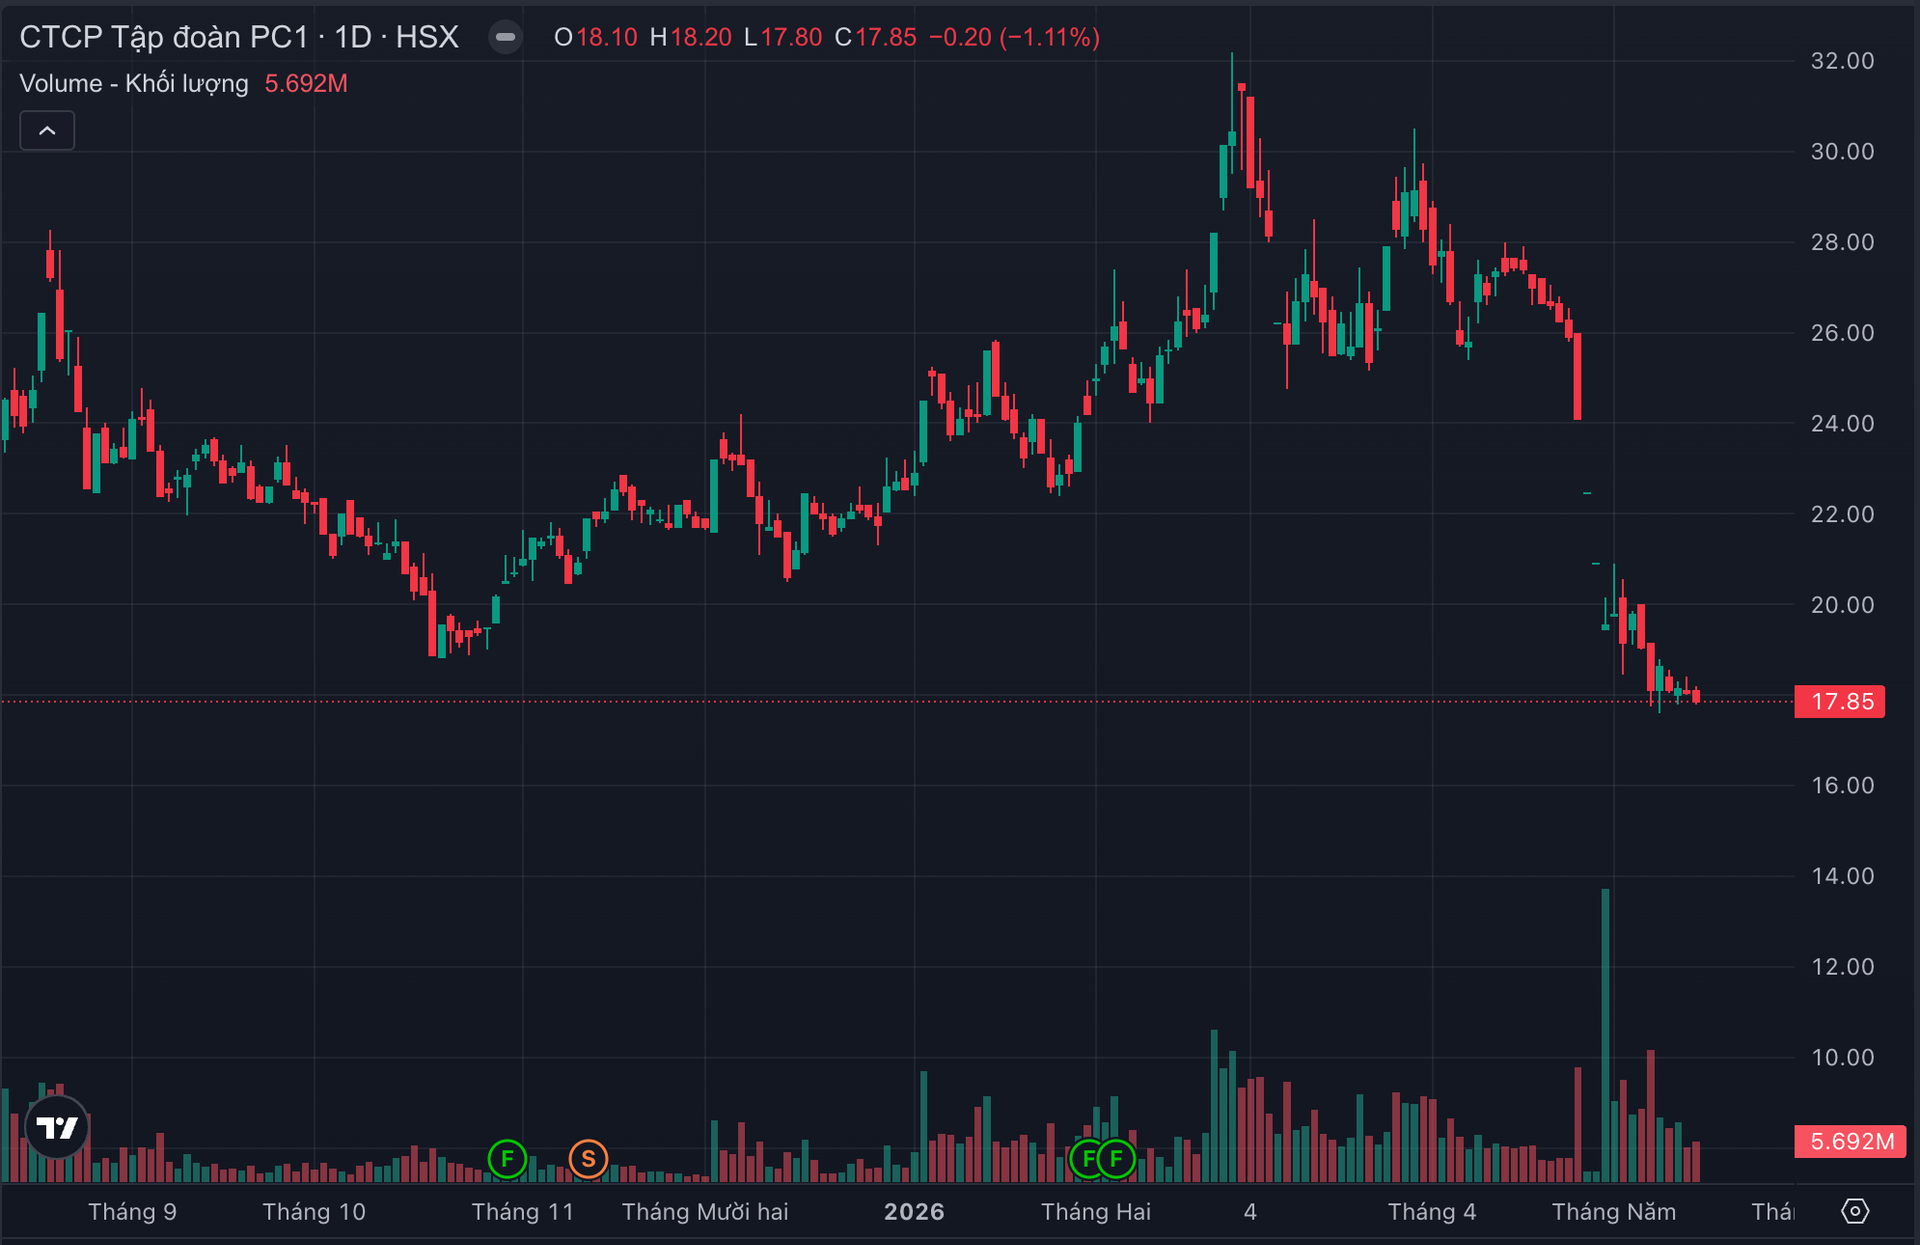Click the 28.00 price axis label

(x=1842, y=242)
